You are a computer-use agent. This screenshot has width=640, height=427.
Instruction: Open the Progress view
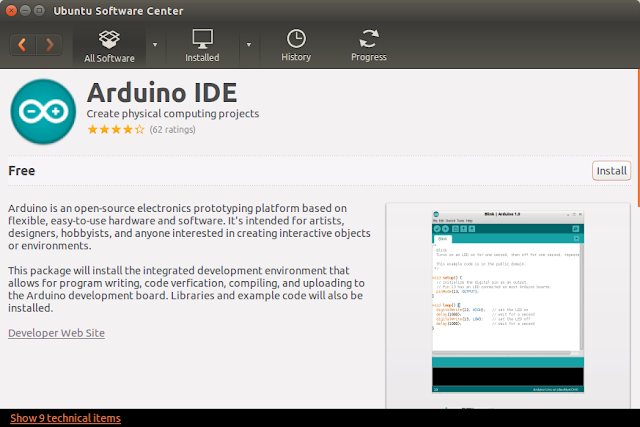[369, 46]
